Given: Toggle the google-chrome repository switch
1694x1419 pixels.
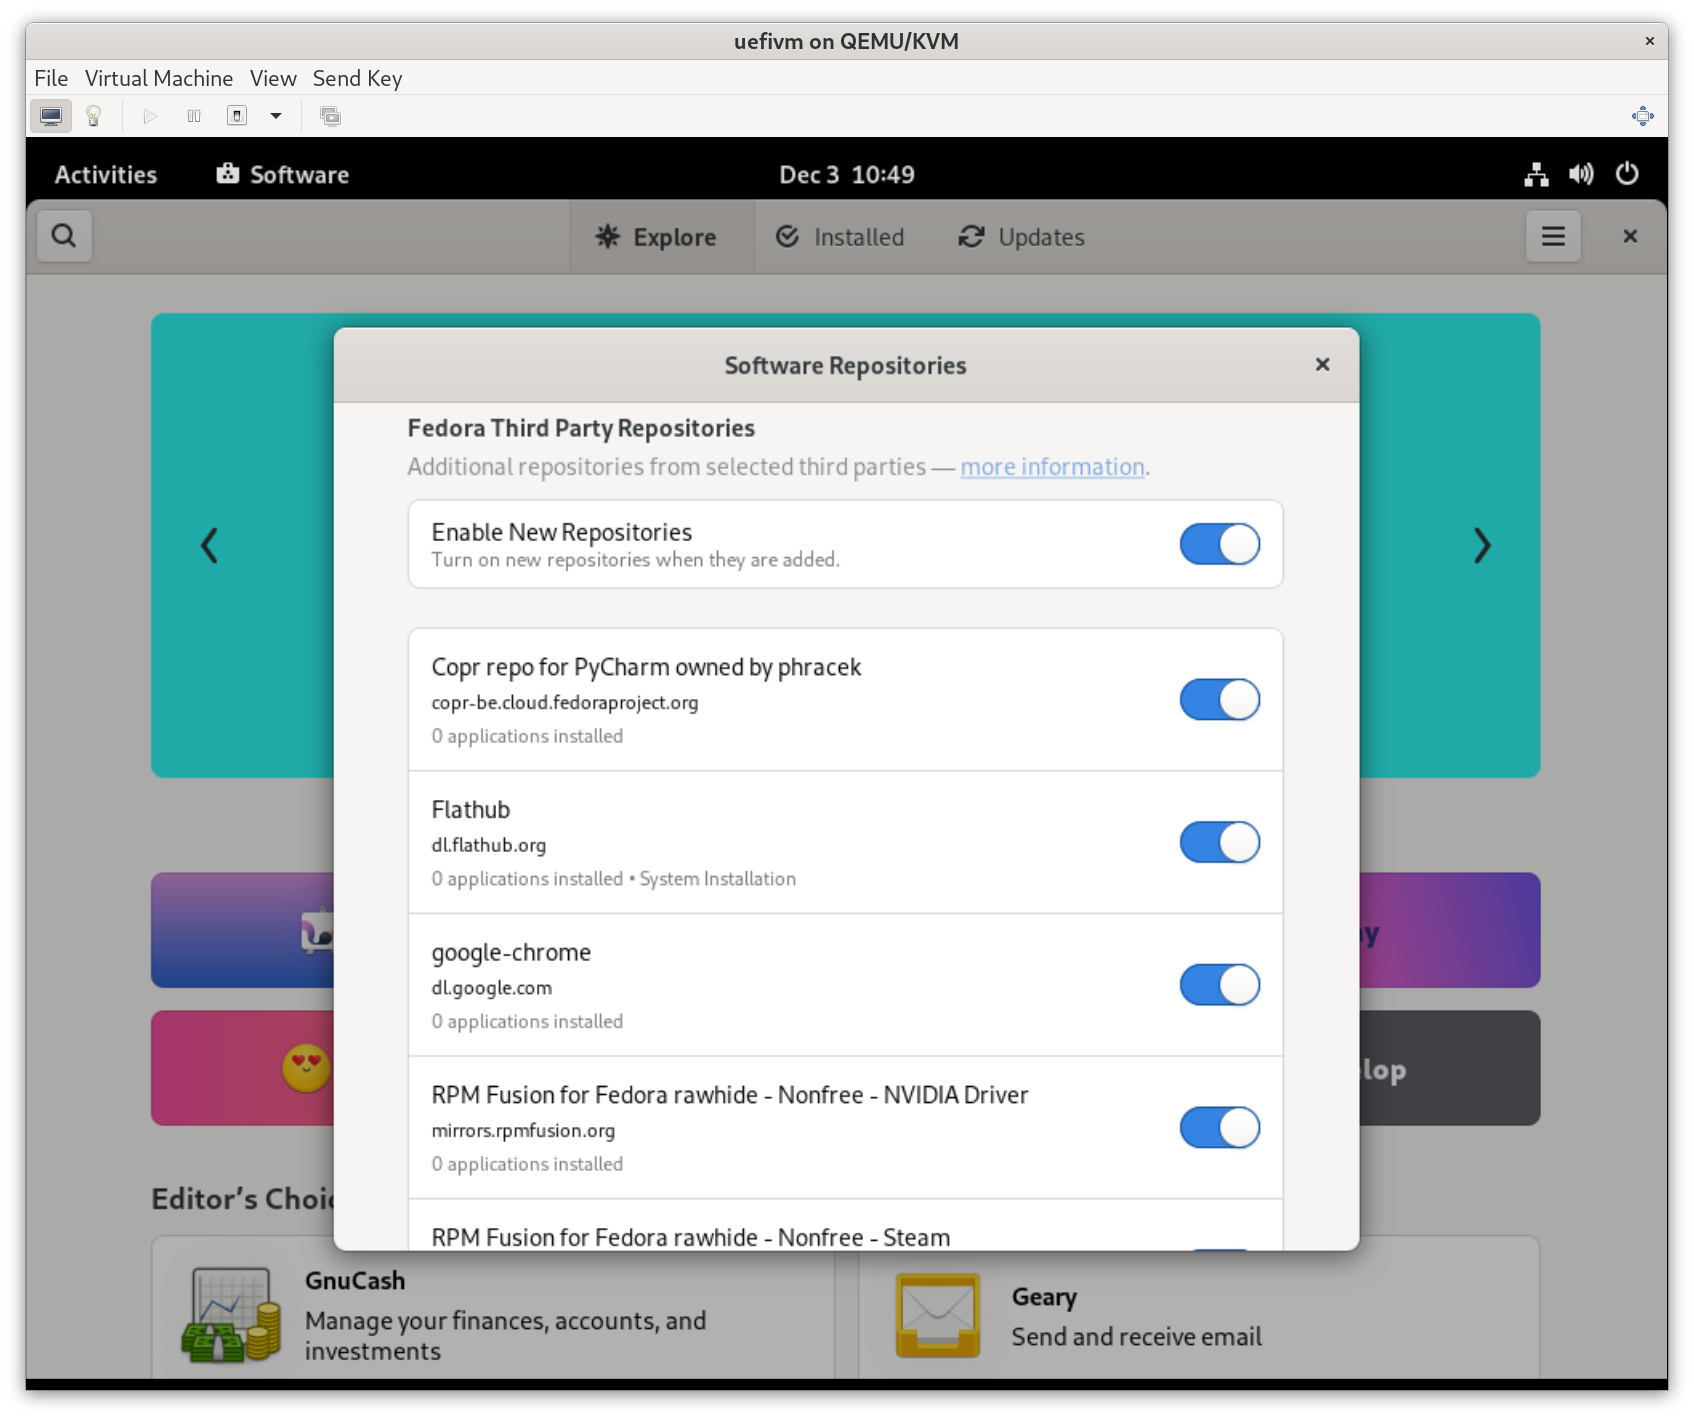Looking at the screenshot, I should pos(1219,985).
